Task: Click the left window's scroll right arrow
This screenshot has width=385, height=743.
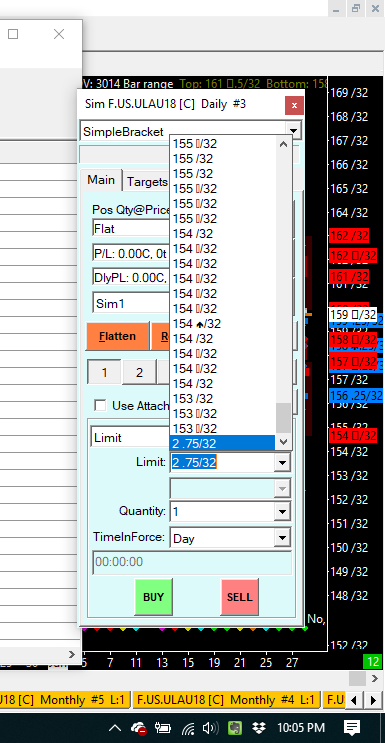Action: 72,654
